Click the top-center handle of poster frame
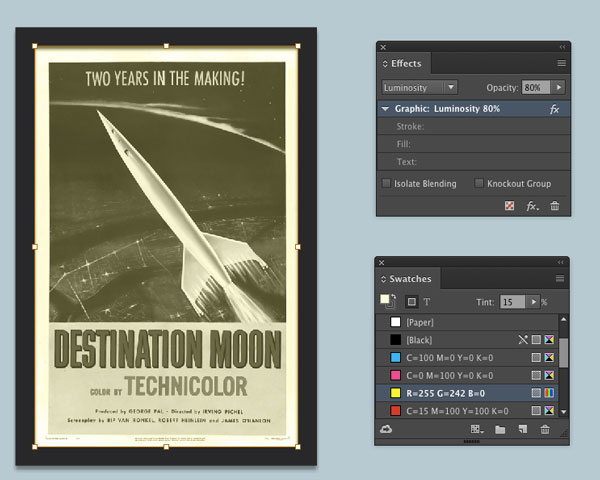This screenshot has height=480, width=600. [x=166, y=46]
